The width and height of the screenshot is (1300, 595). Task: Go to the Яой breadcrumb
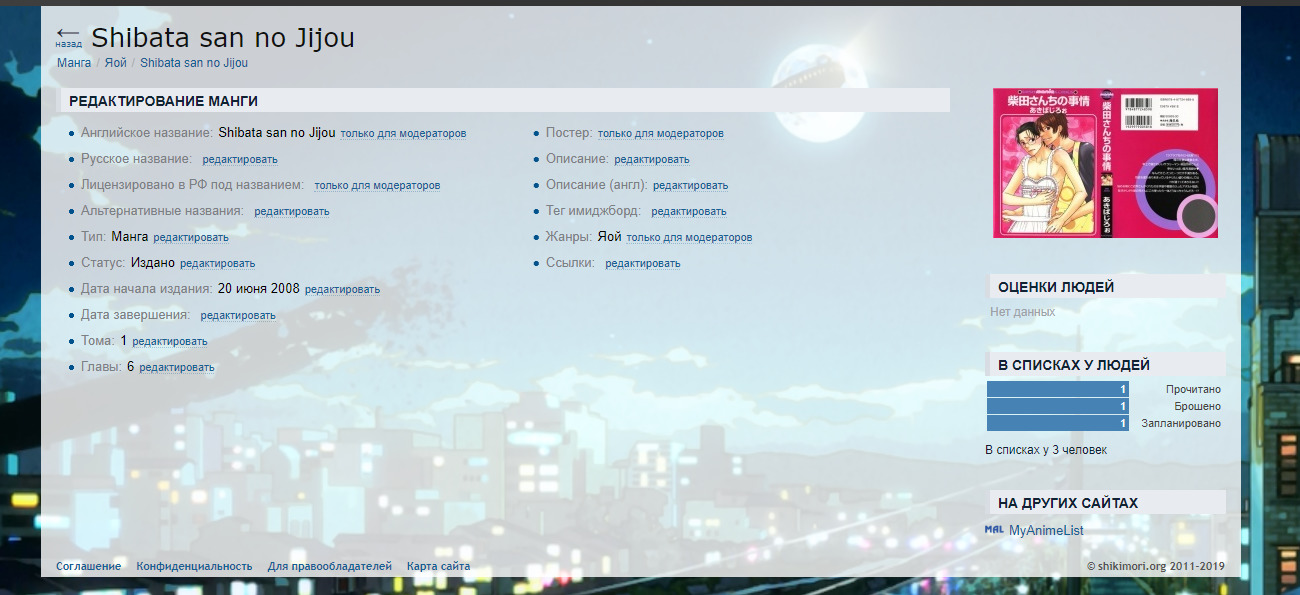click(115, 63)
